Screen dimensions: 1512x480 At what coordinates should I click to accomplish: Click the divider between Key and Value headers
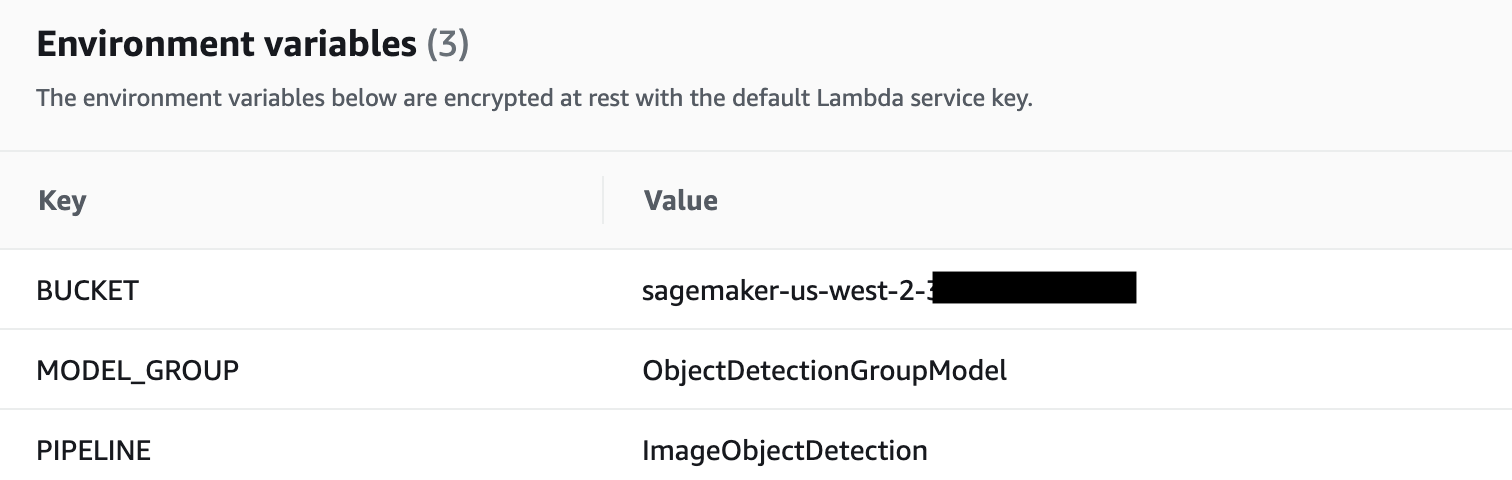(603, 200)
